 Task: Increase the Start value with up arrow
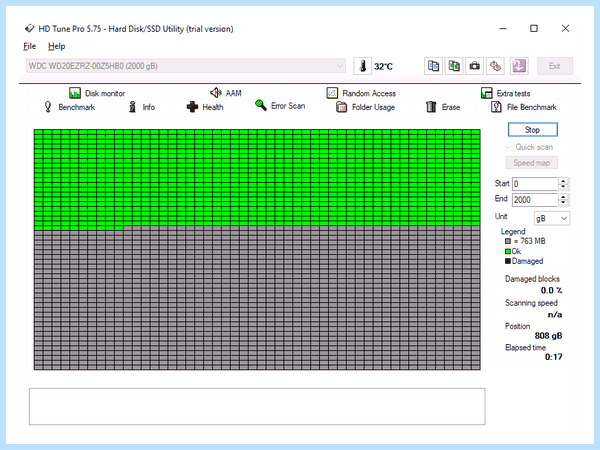[563, 181]
